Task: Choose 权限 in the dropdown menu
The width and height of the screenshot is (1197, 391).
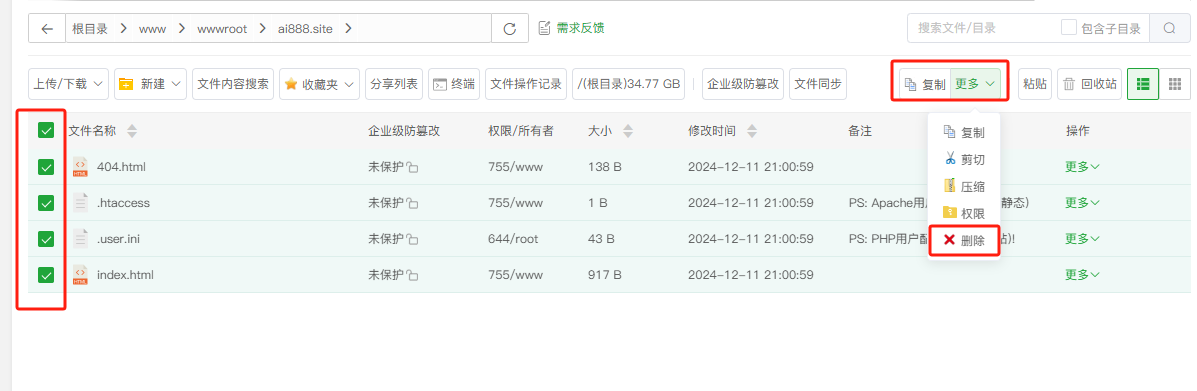Action: pyautogui.click(x=964, y=213)
